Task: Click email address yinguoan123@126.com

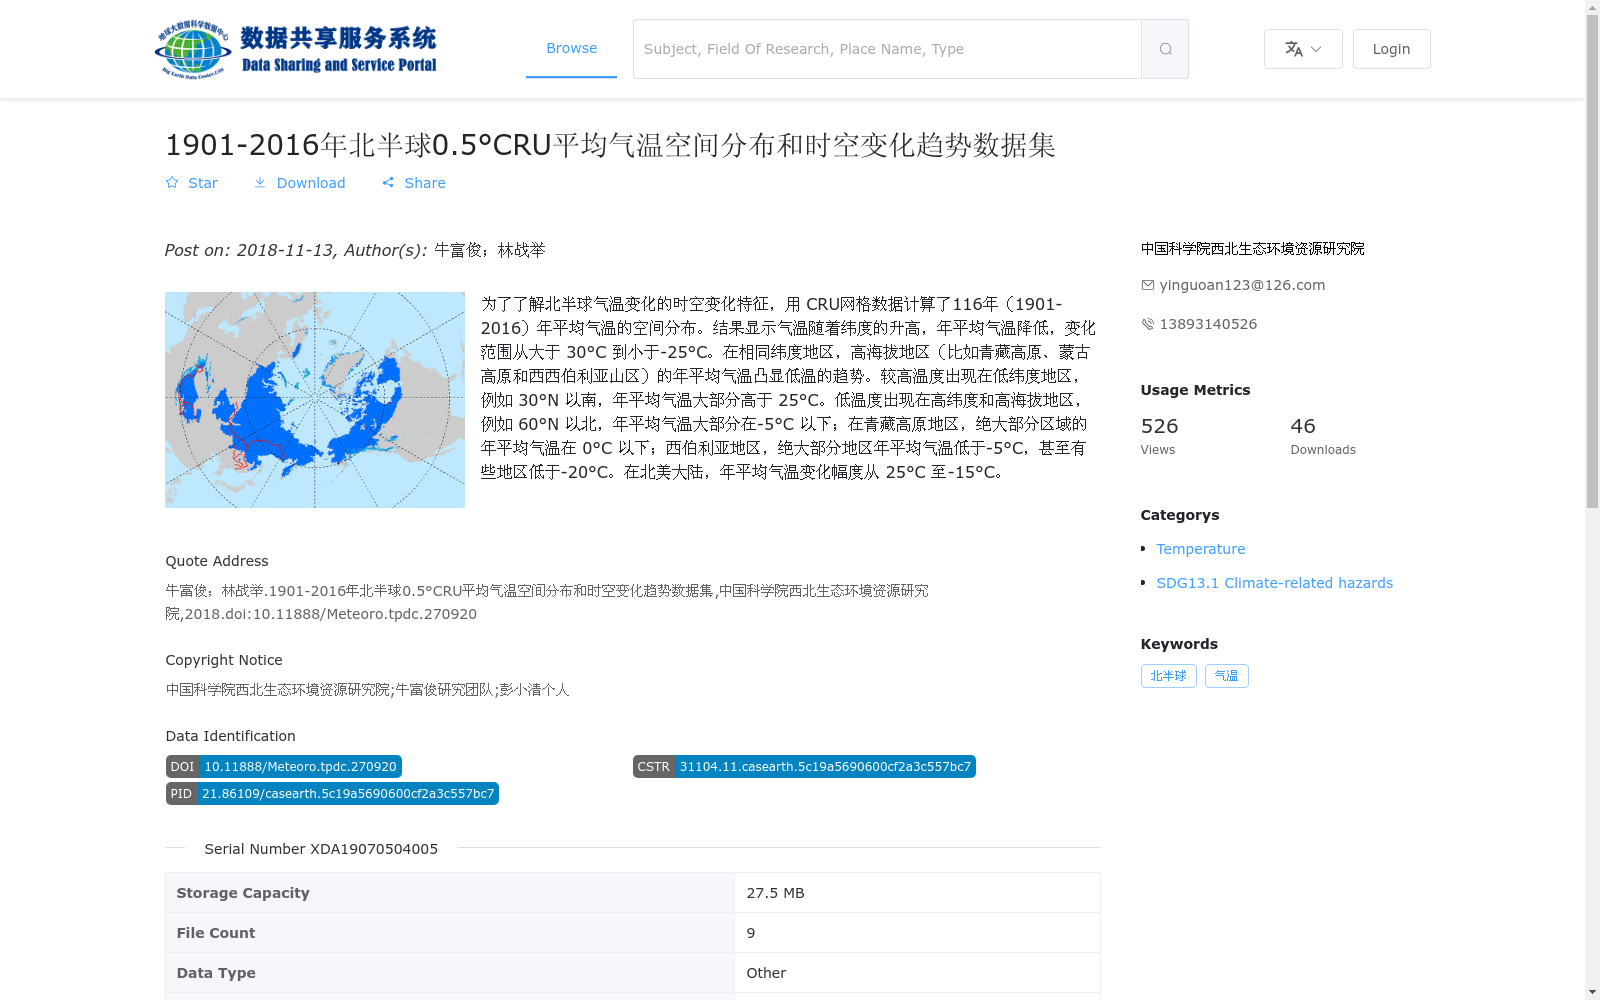Action: (x=1242, y=285)
